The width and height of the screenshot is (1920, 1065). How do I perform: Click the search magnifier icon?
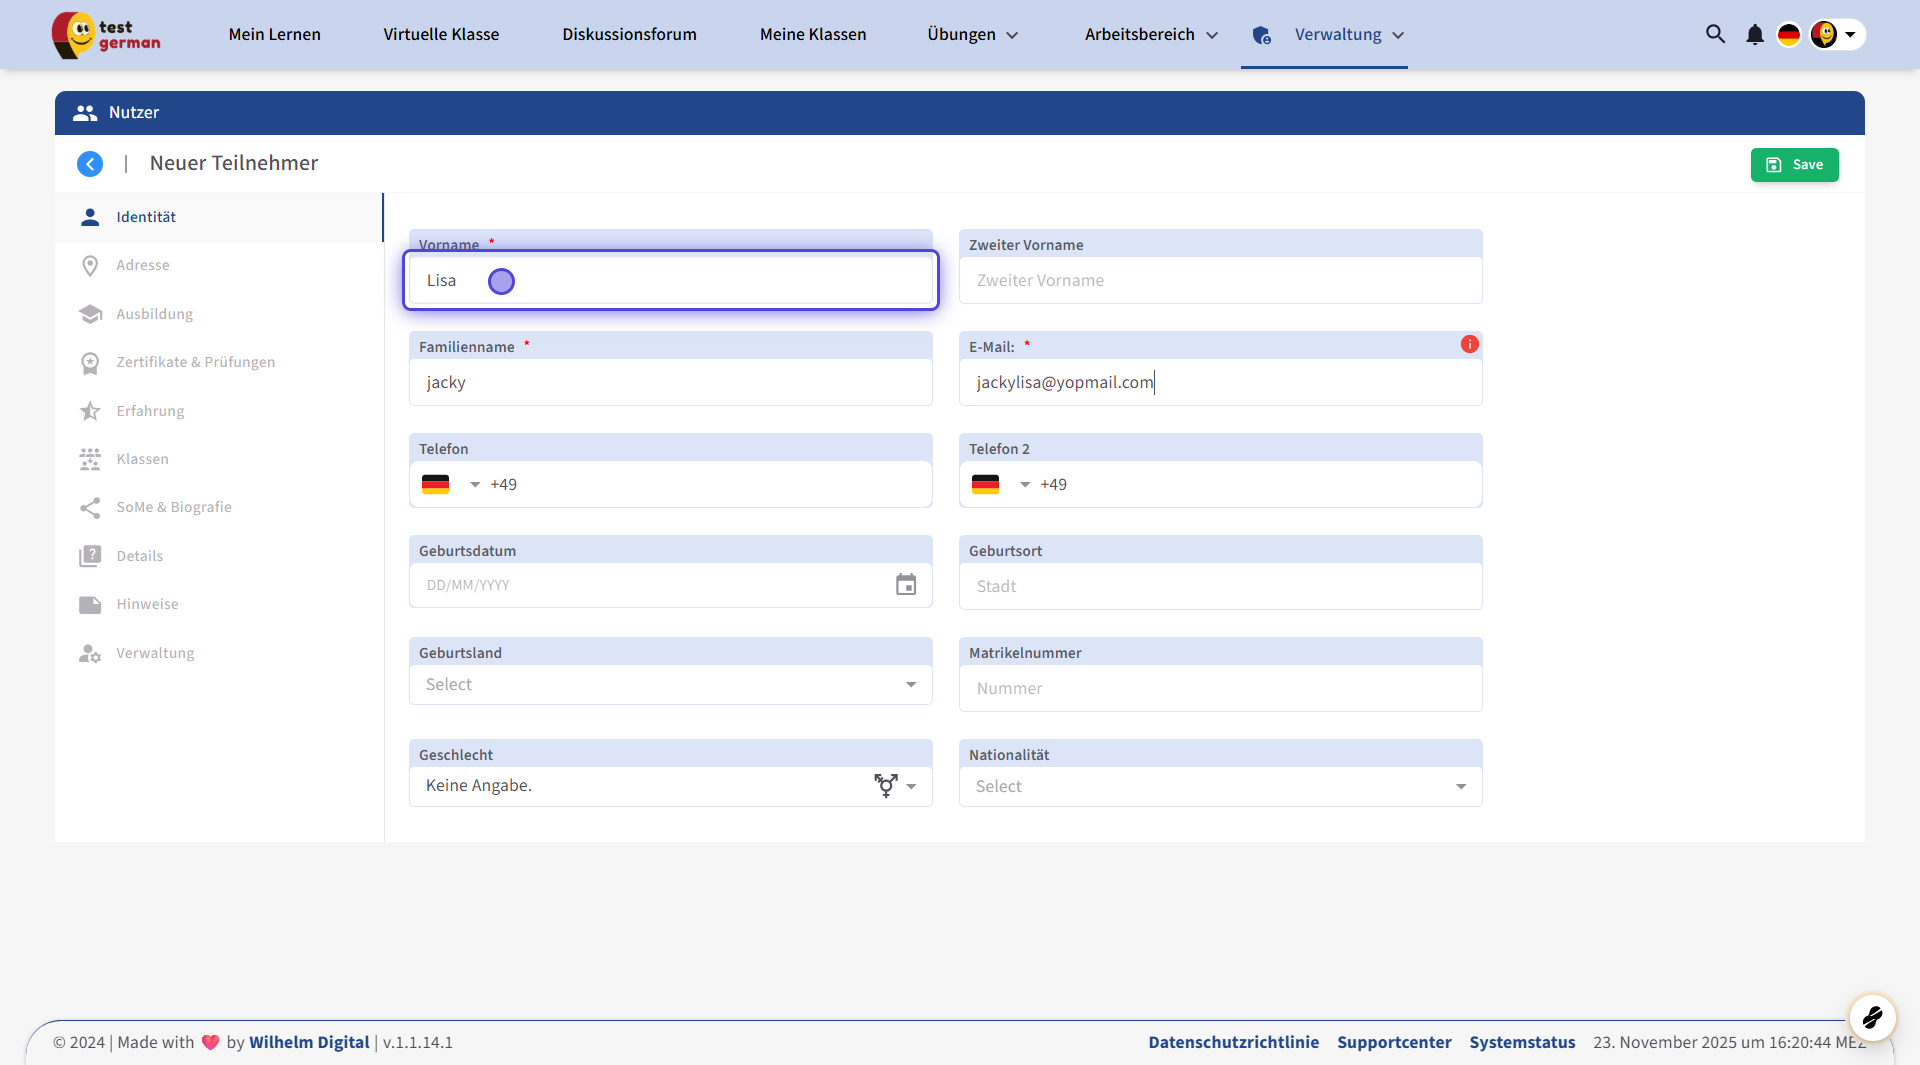(x=1715, y=34)
